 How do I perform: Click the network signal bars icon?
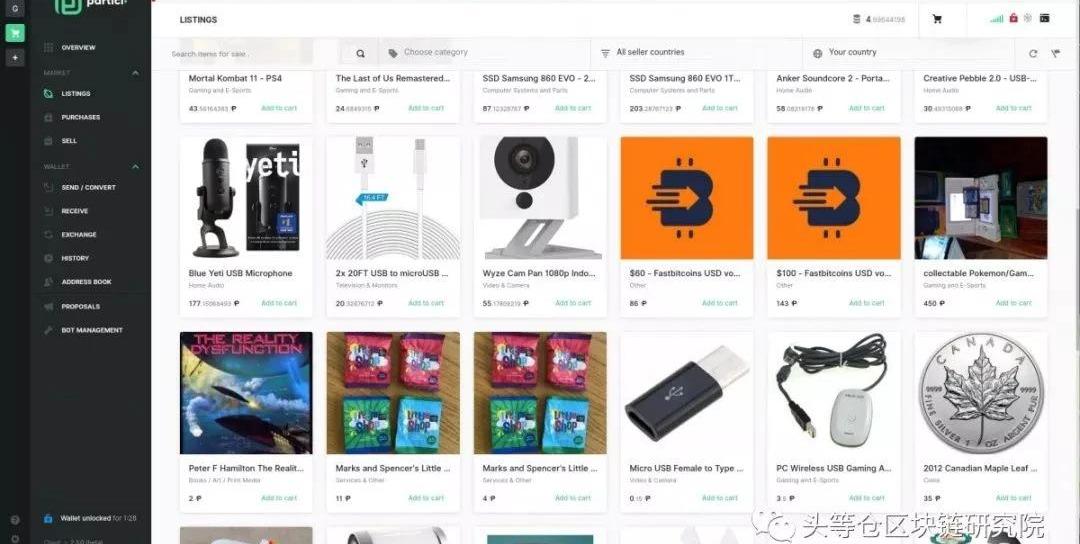coord(997,19)
